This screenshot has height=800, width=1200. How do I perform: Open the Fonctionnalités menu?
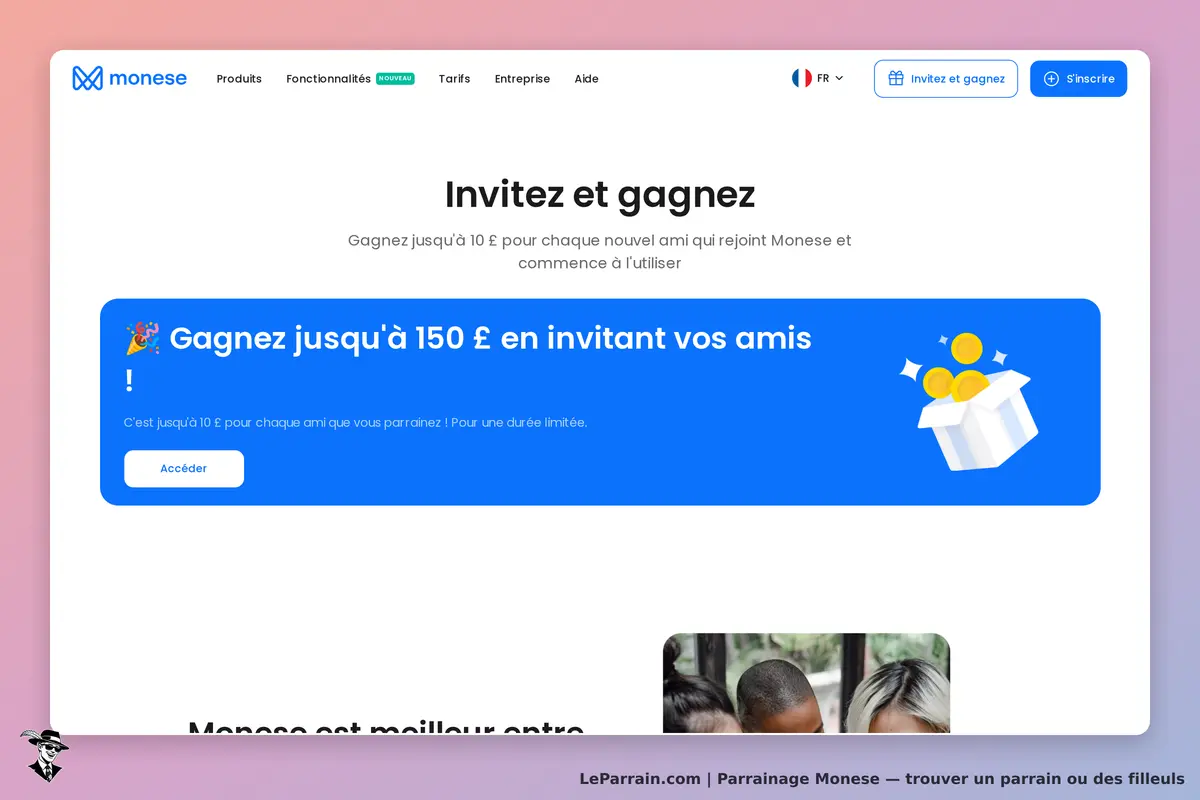(x=328, y=79)
